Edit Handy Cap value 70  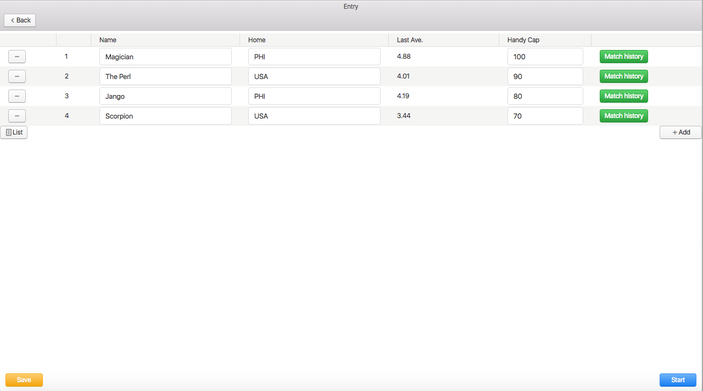pyautogui.click(x=545, y=116)
